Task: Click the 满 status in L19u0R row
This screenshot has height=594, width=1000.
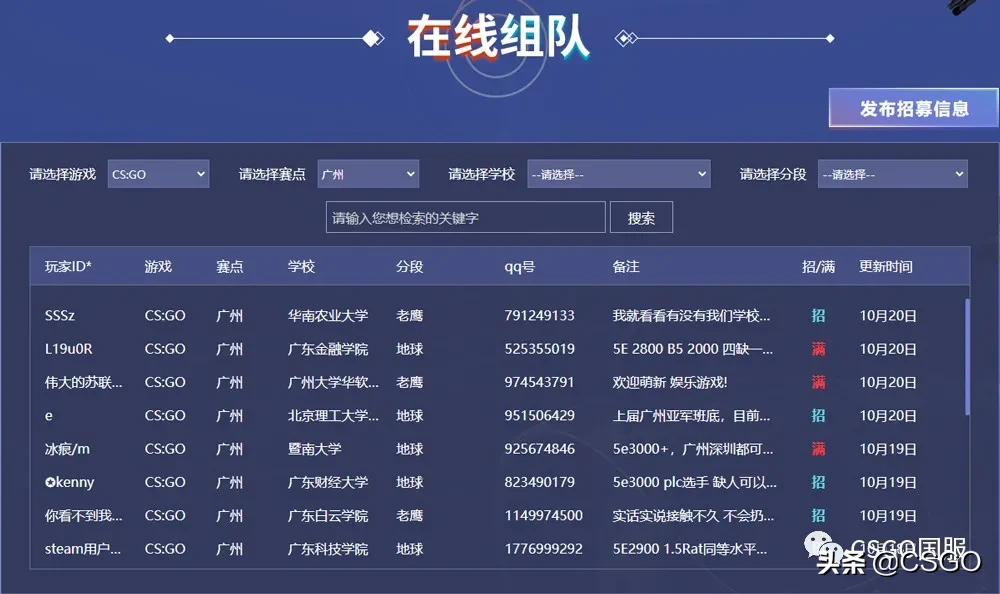Action: pos(818,349)
